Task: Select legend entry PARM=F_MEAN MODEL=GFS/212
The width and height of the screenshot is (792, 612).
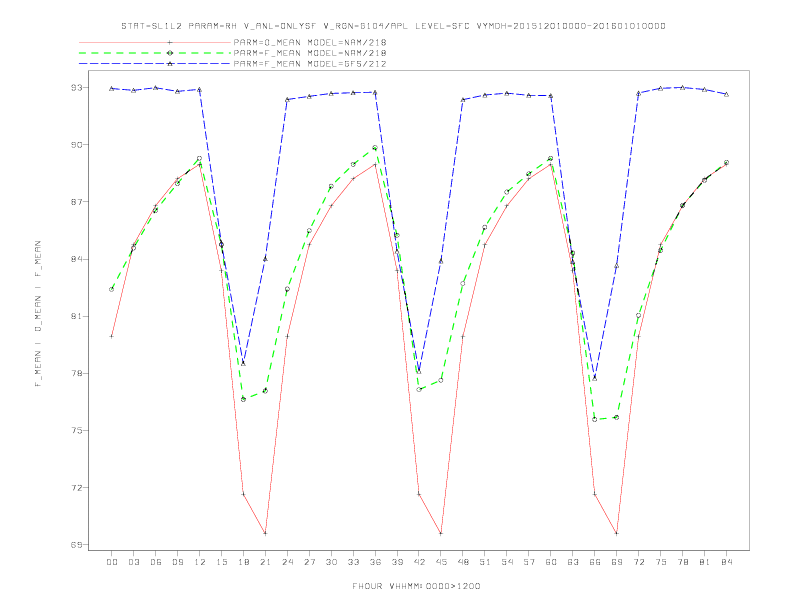Action: click(310, 64)
